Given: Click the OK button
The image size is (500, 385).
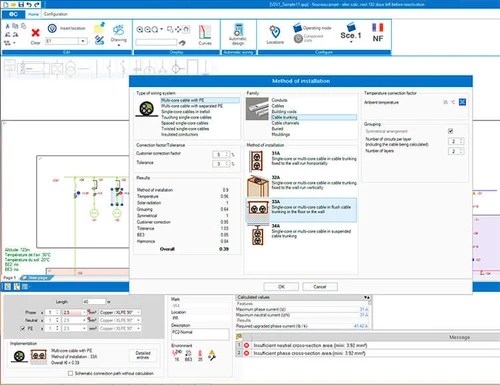Looking at the screenshot, I should point(281,287).
